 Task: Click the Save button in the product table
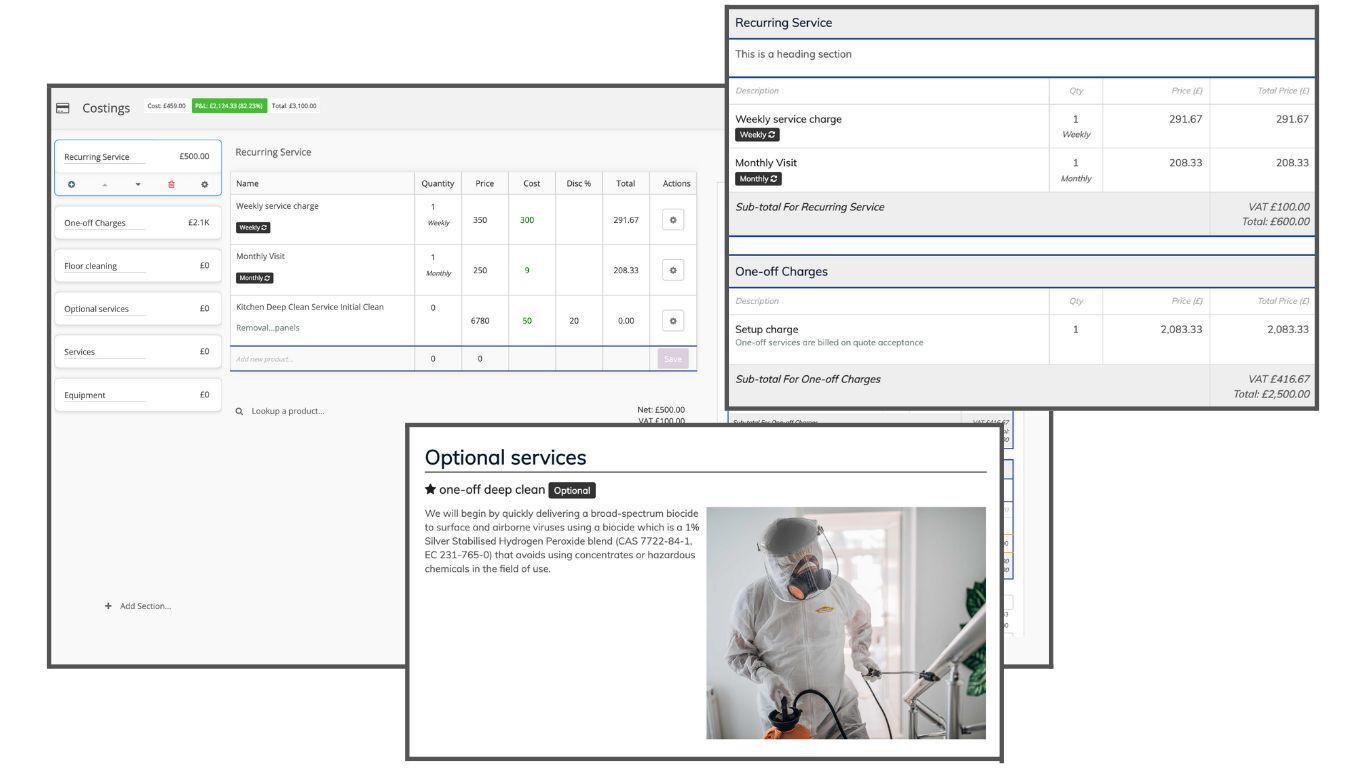coord(673,359)
